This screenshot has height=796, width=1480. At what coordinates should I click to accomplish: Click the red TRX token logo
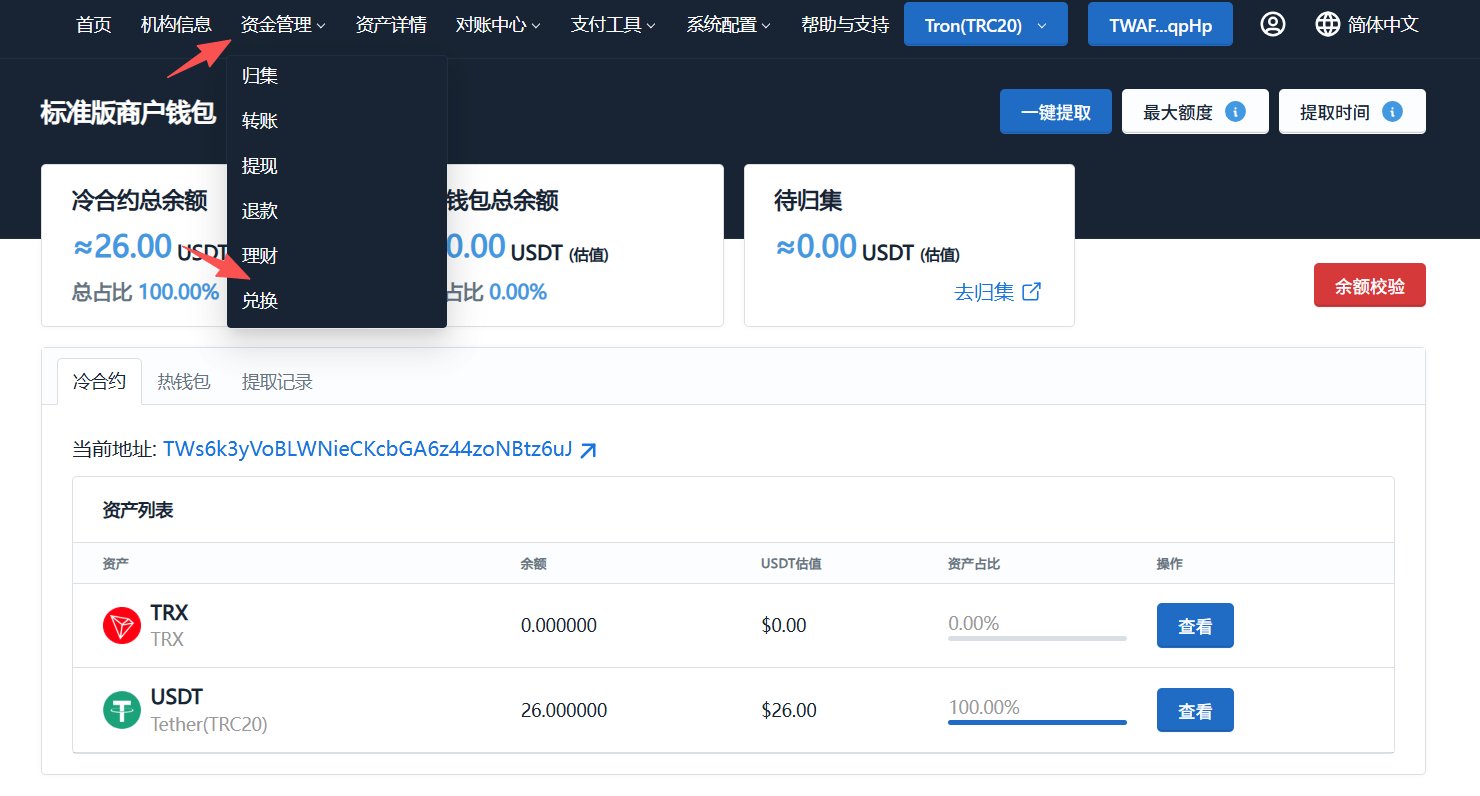122,626
